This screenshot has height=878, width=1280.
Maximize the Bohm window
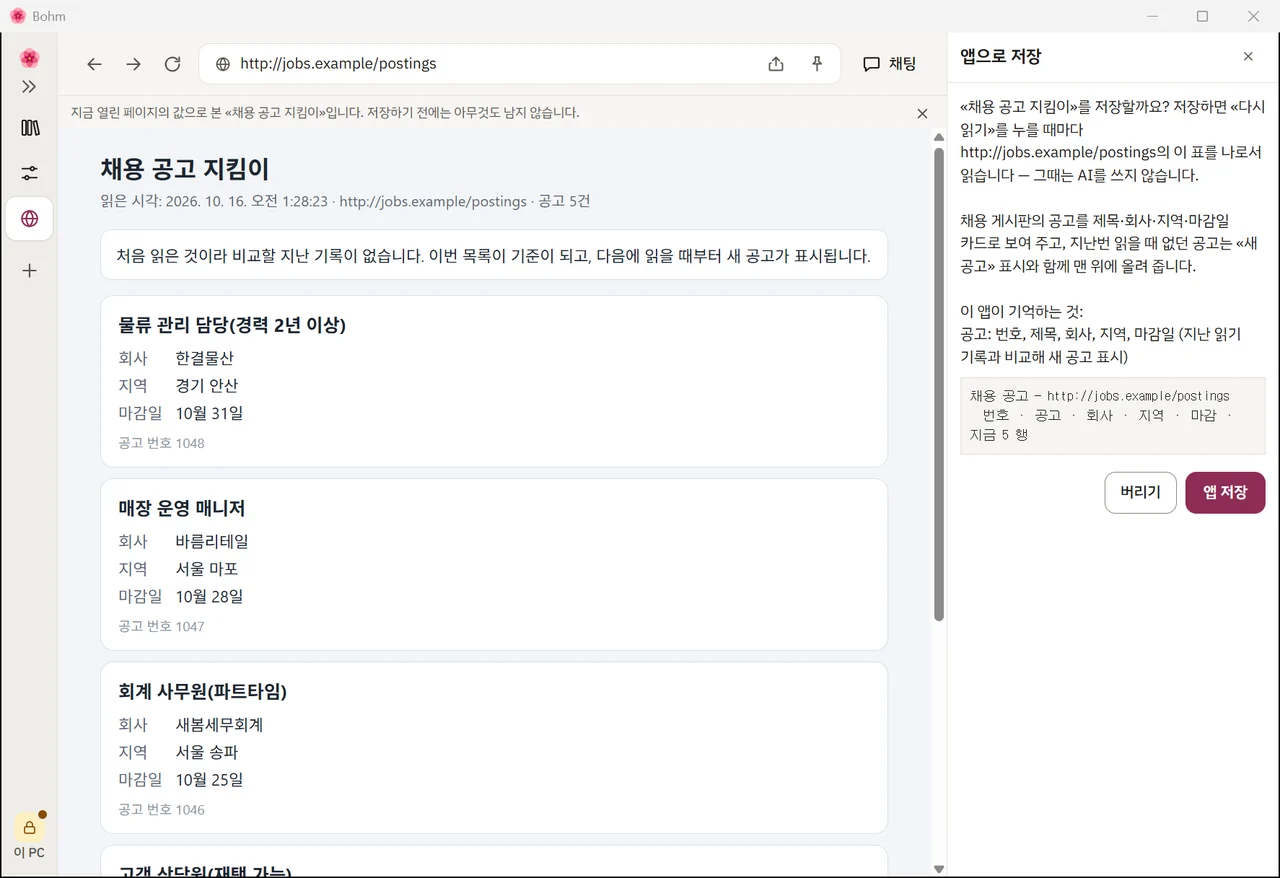point(1202,16)
